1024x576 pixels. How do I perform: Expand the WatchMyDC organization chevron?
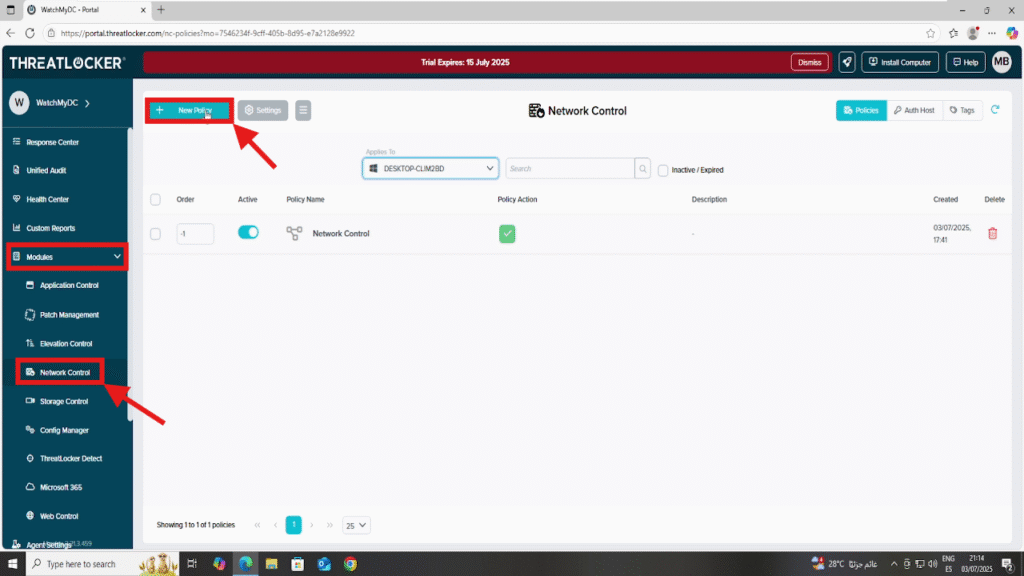(x=88, y=103)
